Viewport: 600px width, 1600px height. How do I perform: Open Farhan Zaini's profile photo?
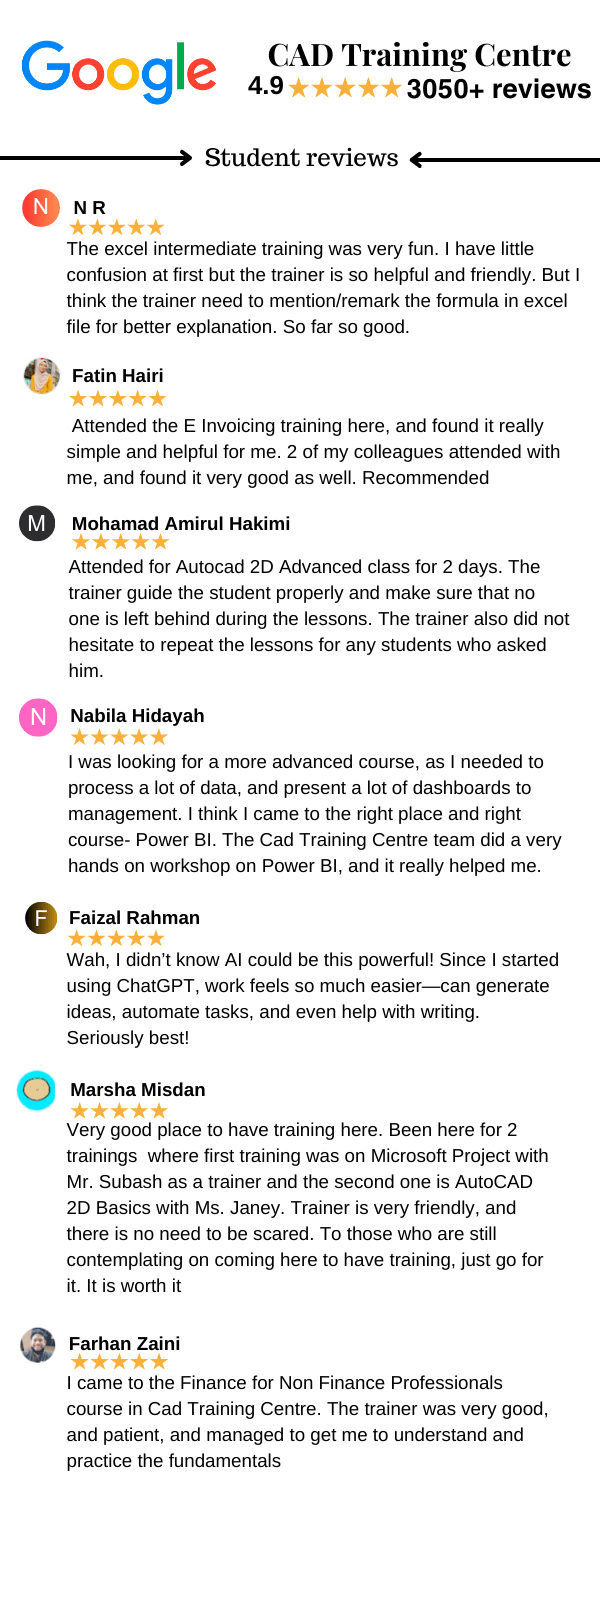[38, 1345]
